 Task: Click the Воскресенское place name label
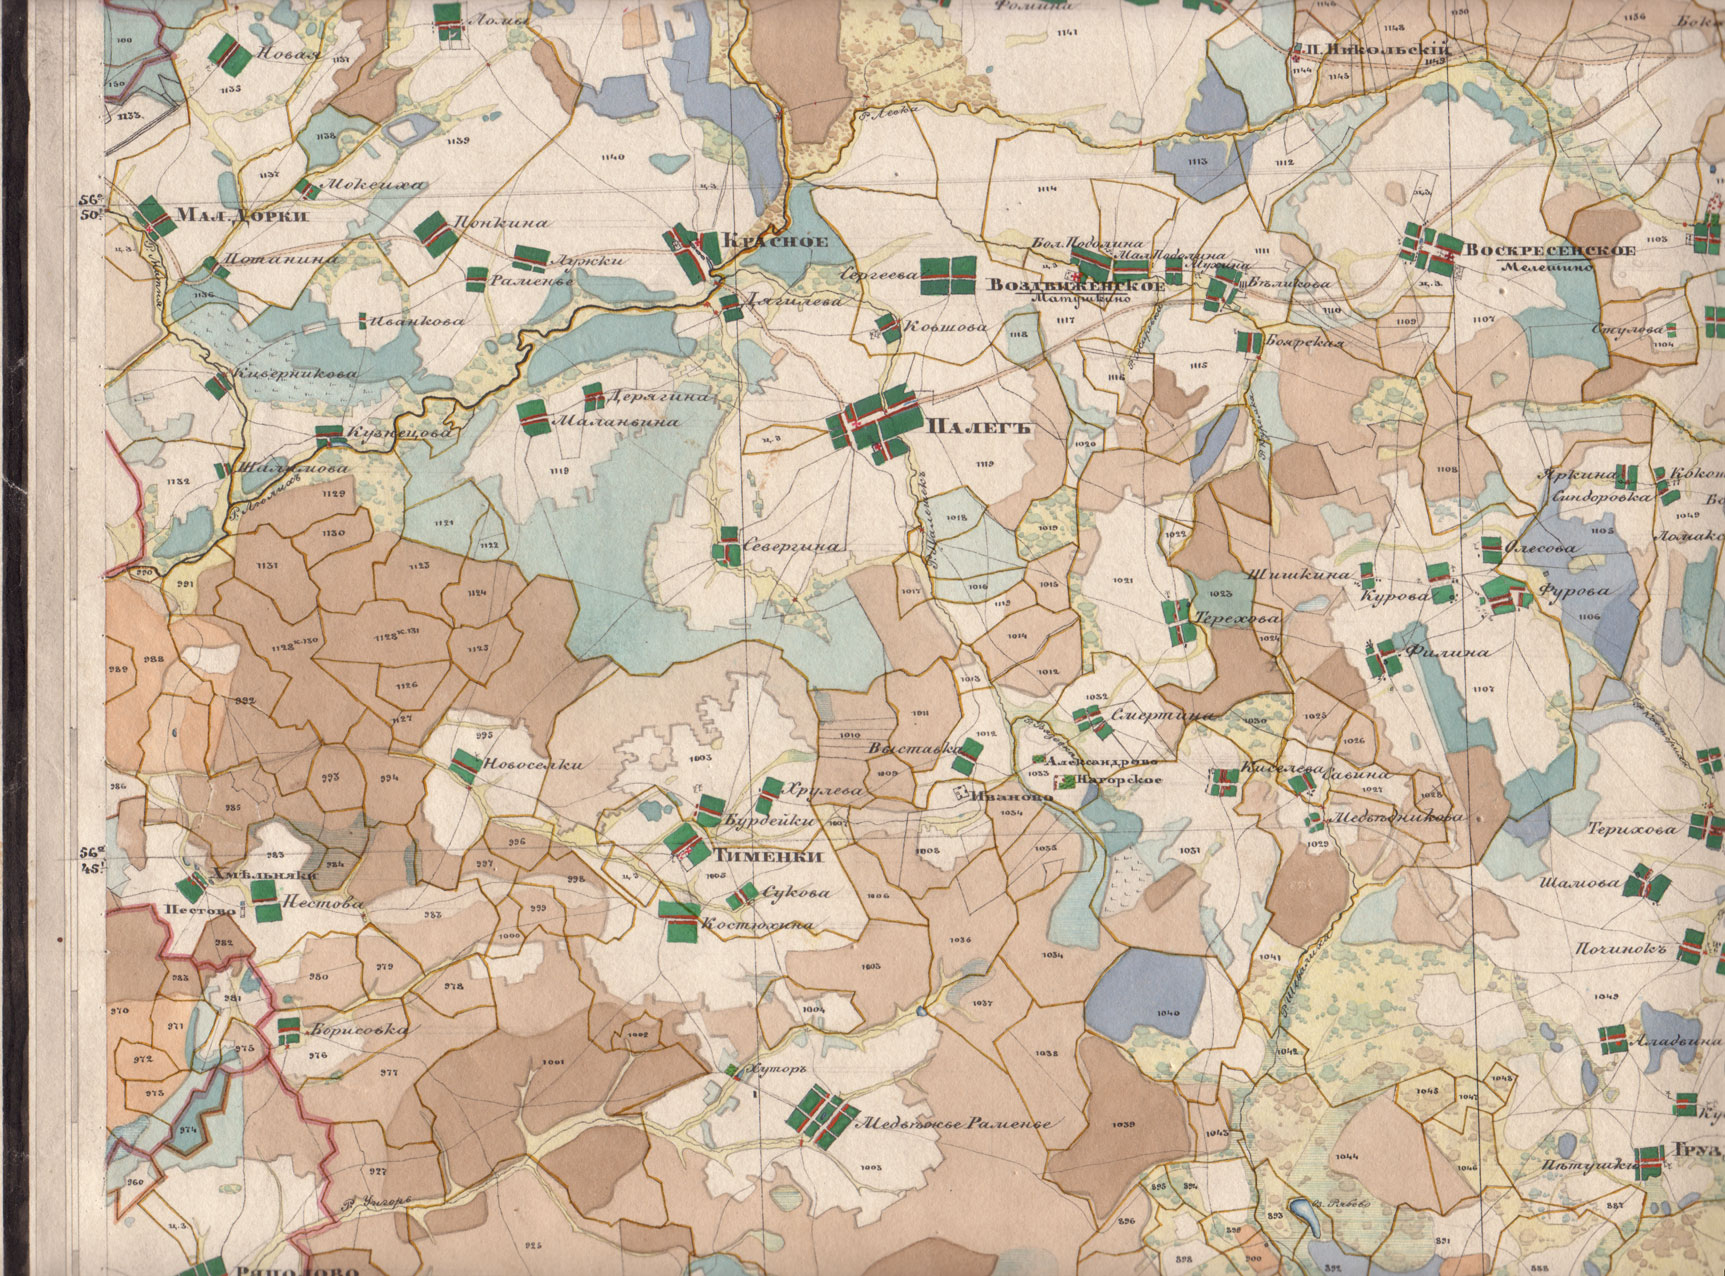coord(1549,249)
